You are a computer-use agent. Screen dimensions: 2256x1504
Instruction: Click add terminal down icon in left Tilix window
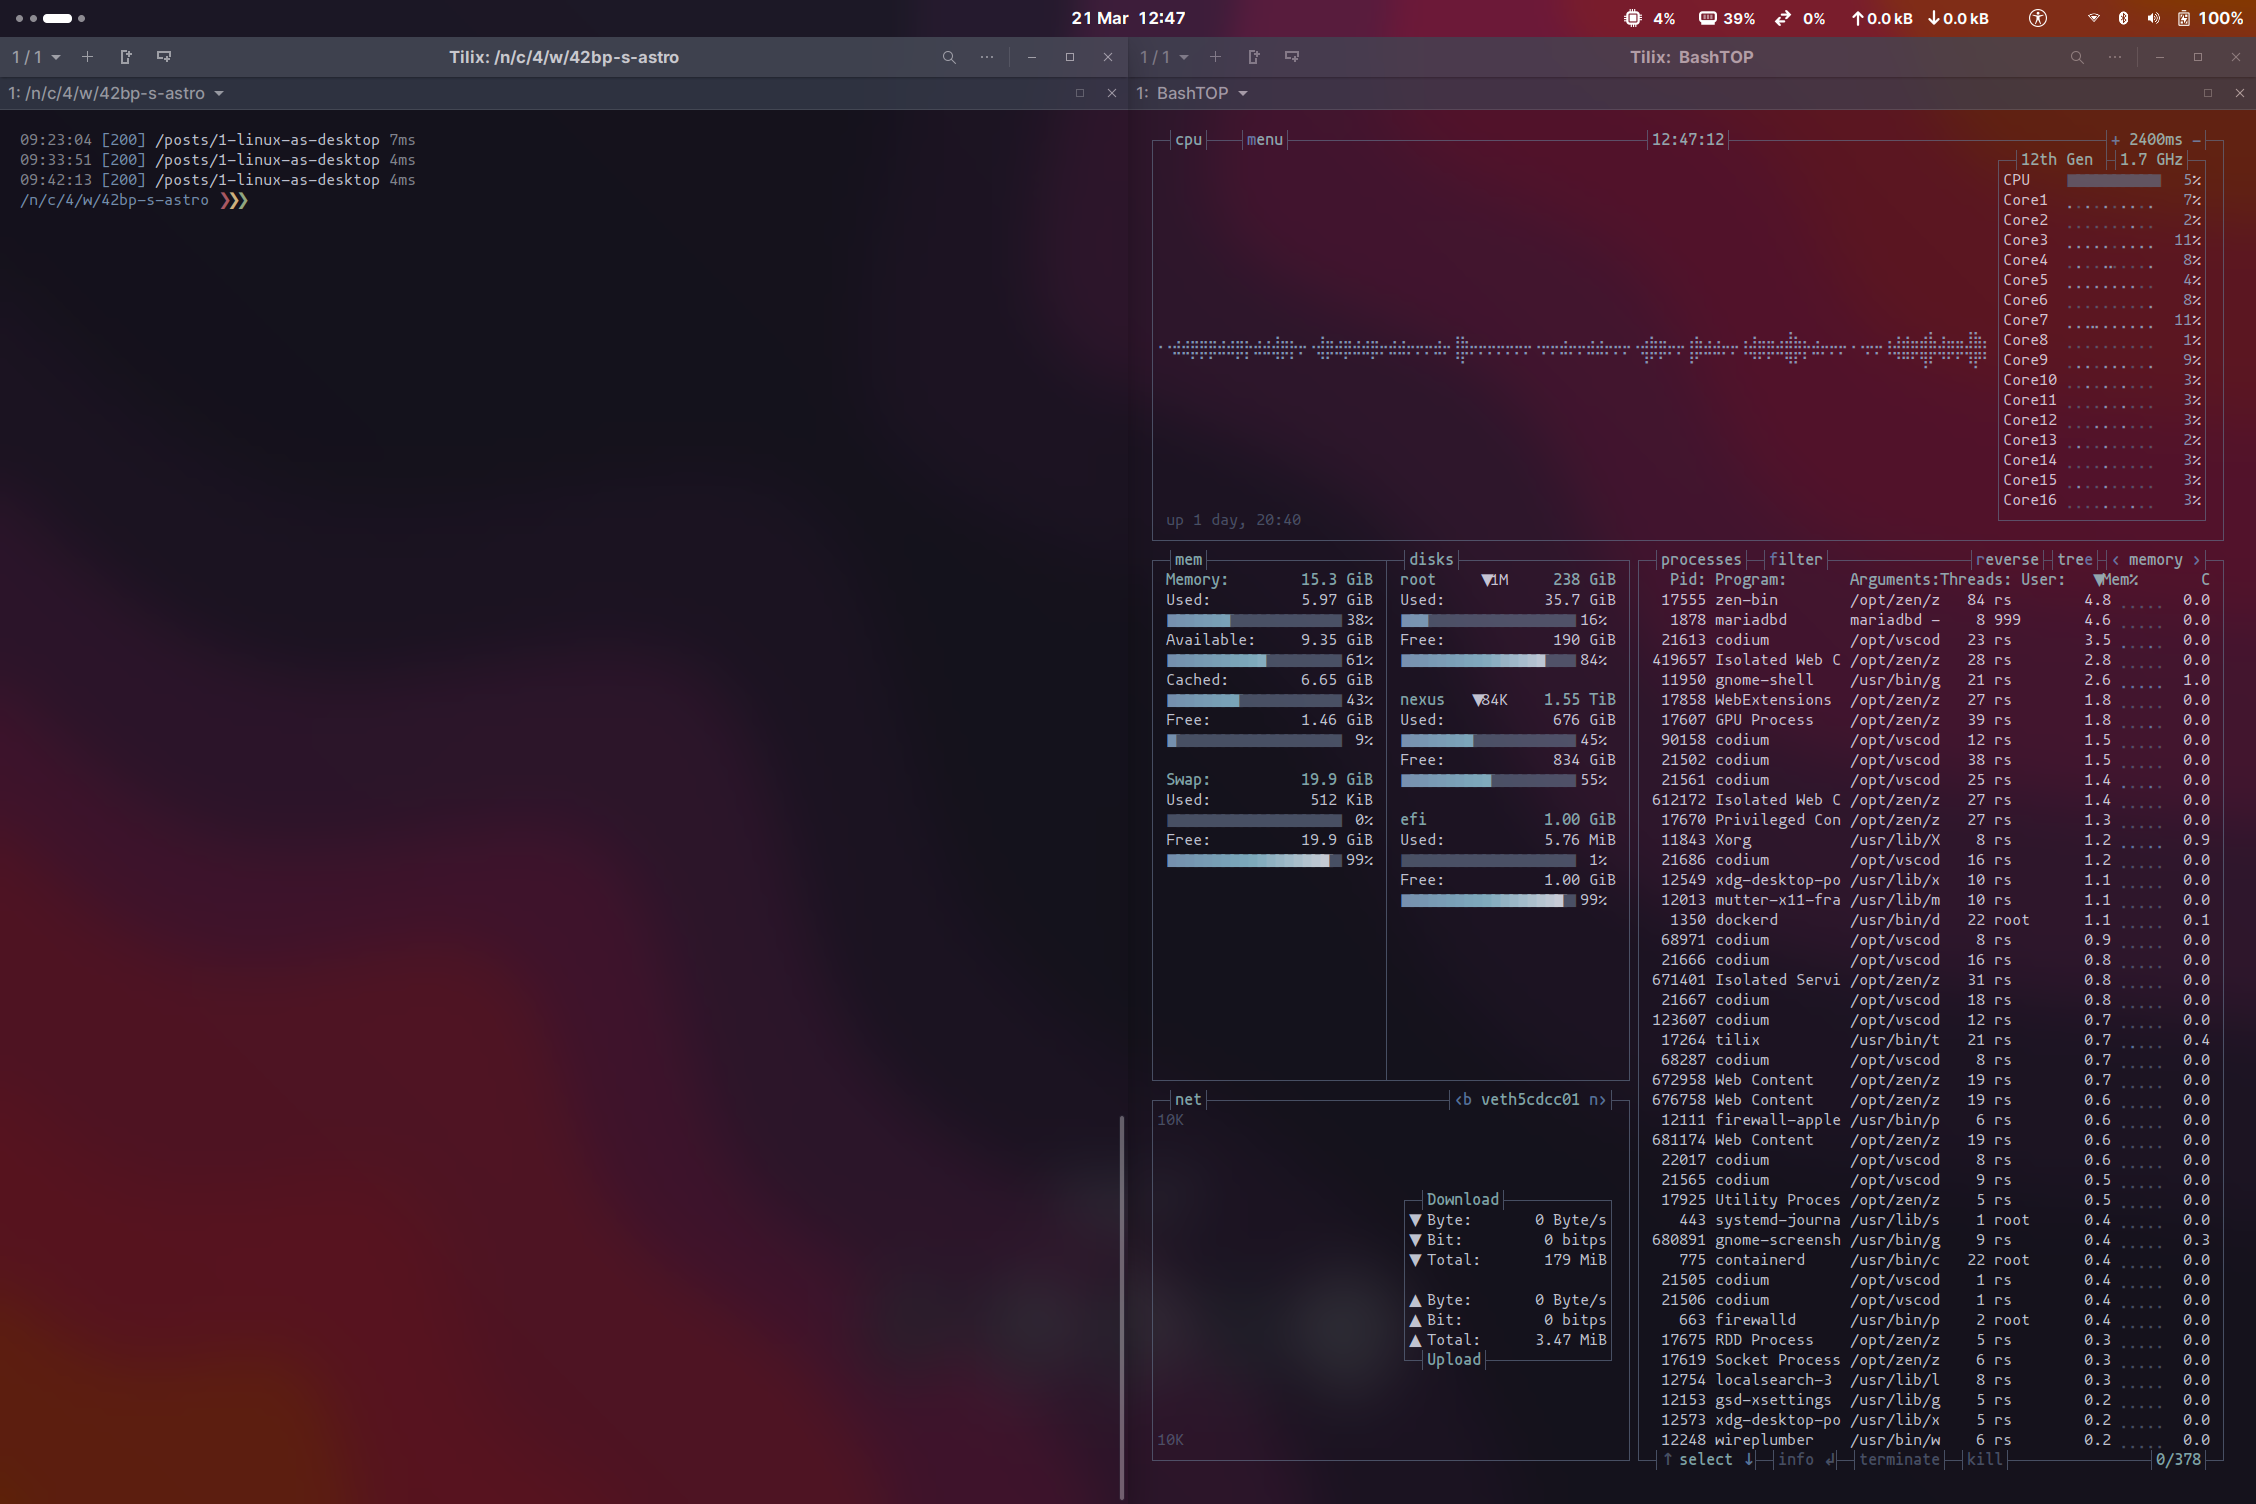pyautogui.click(x=164, y=57)
